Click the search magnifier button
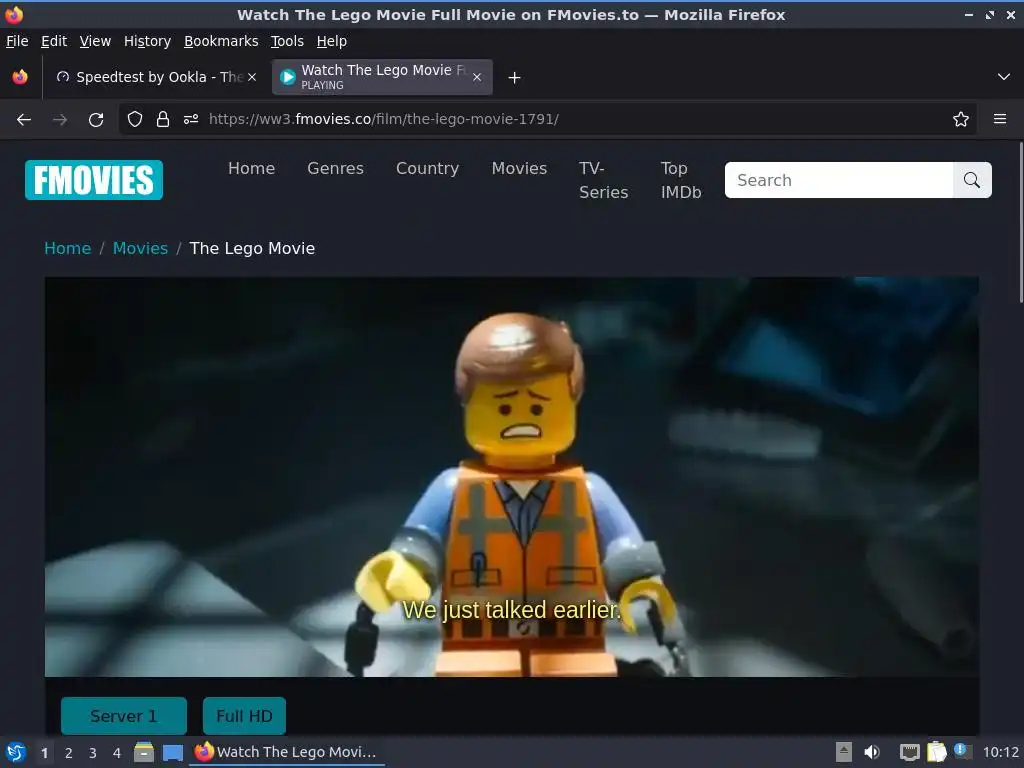Screen dimensions: 1024x768 [972, 180]
